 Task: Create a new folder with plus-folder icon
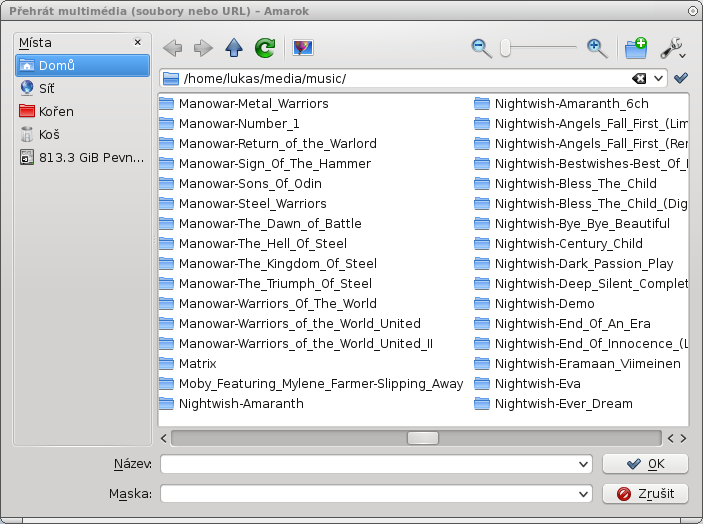point(636,48)
